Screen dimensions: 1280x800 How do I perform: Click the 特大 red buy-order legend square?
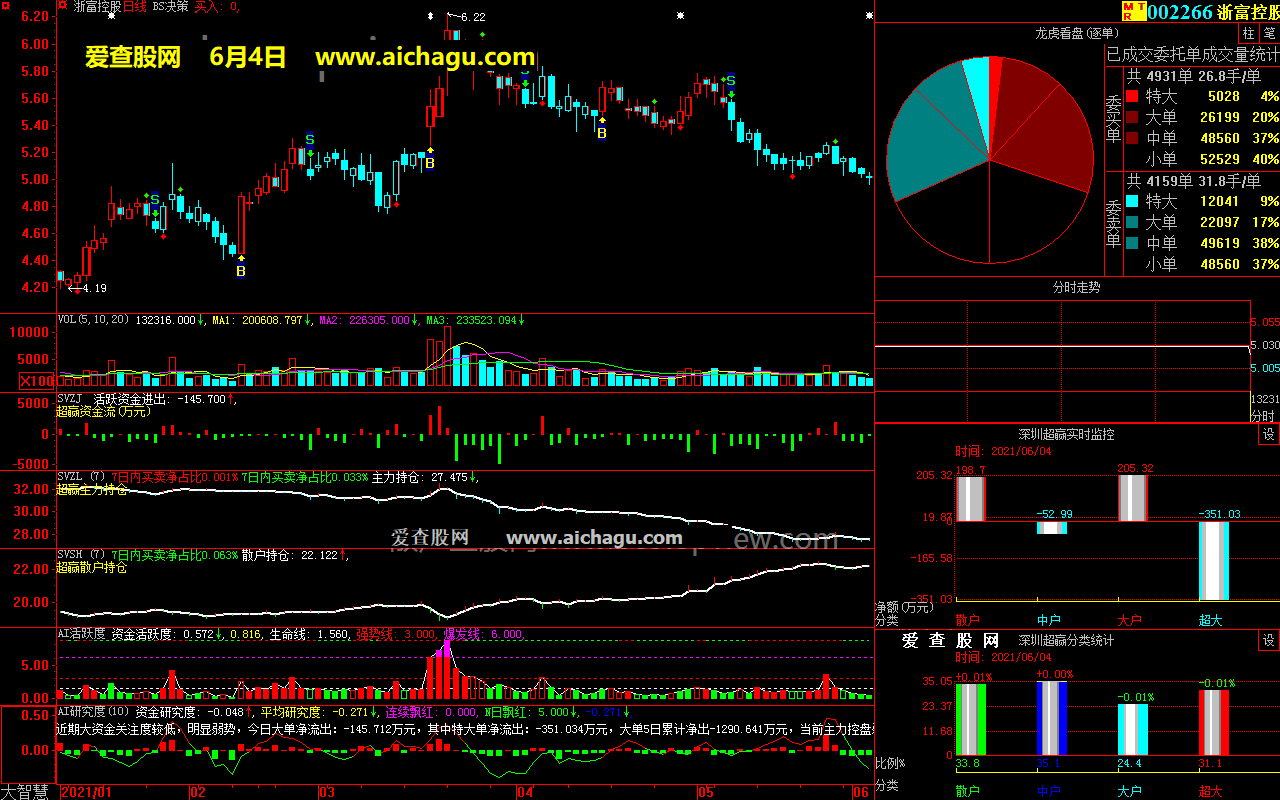click(1132, 97)
